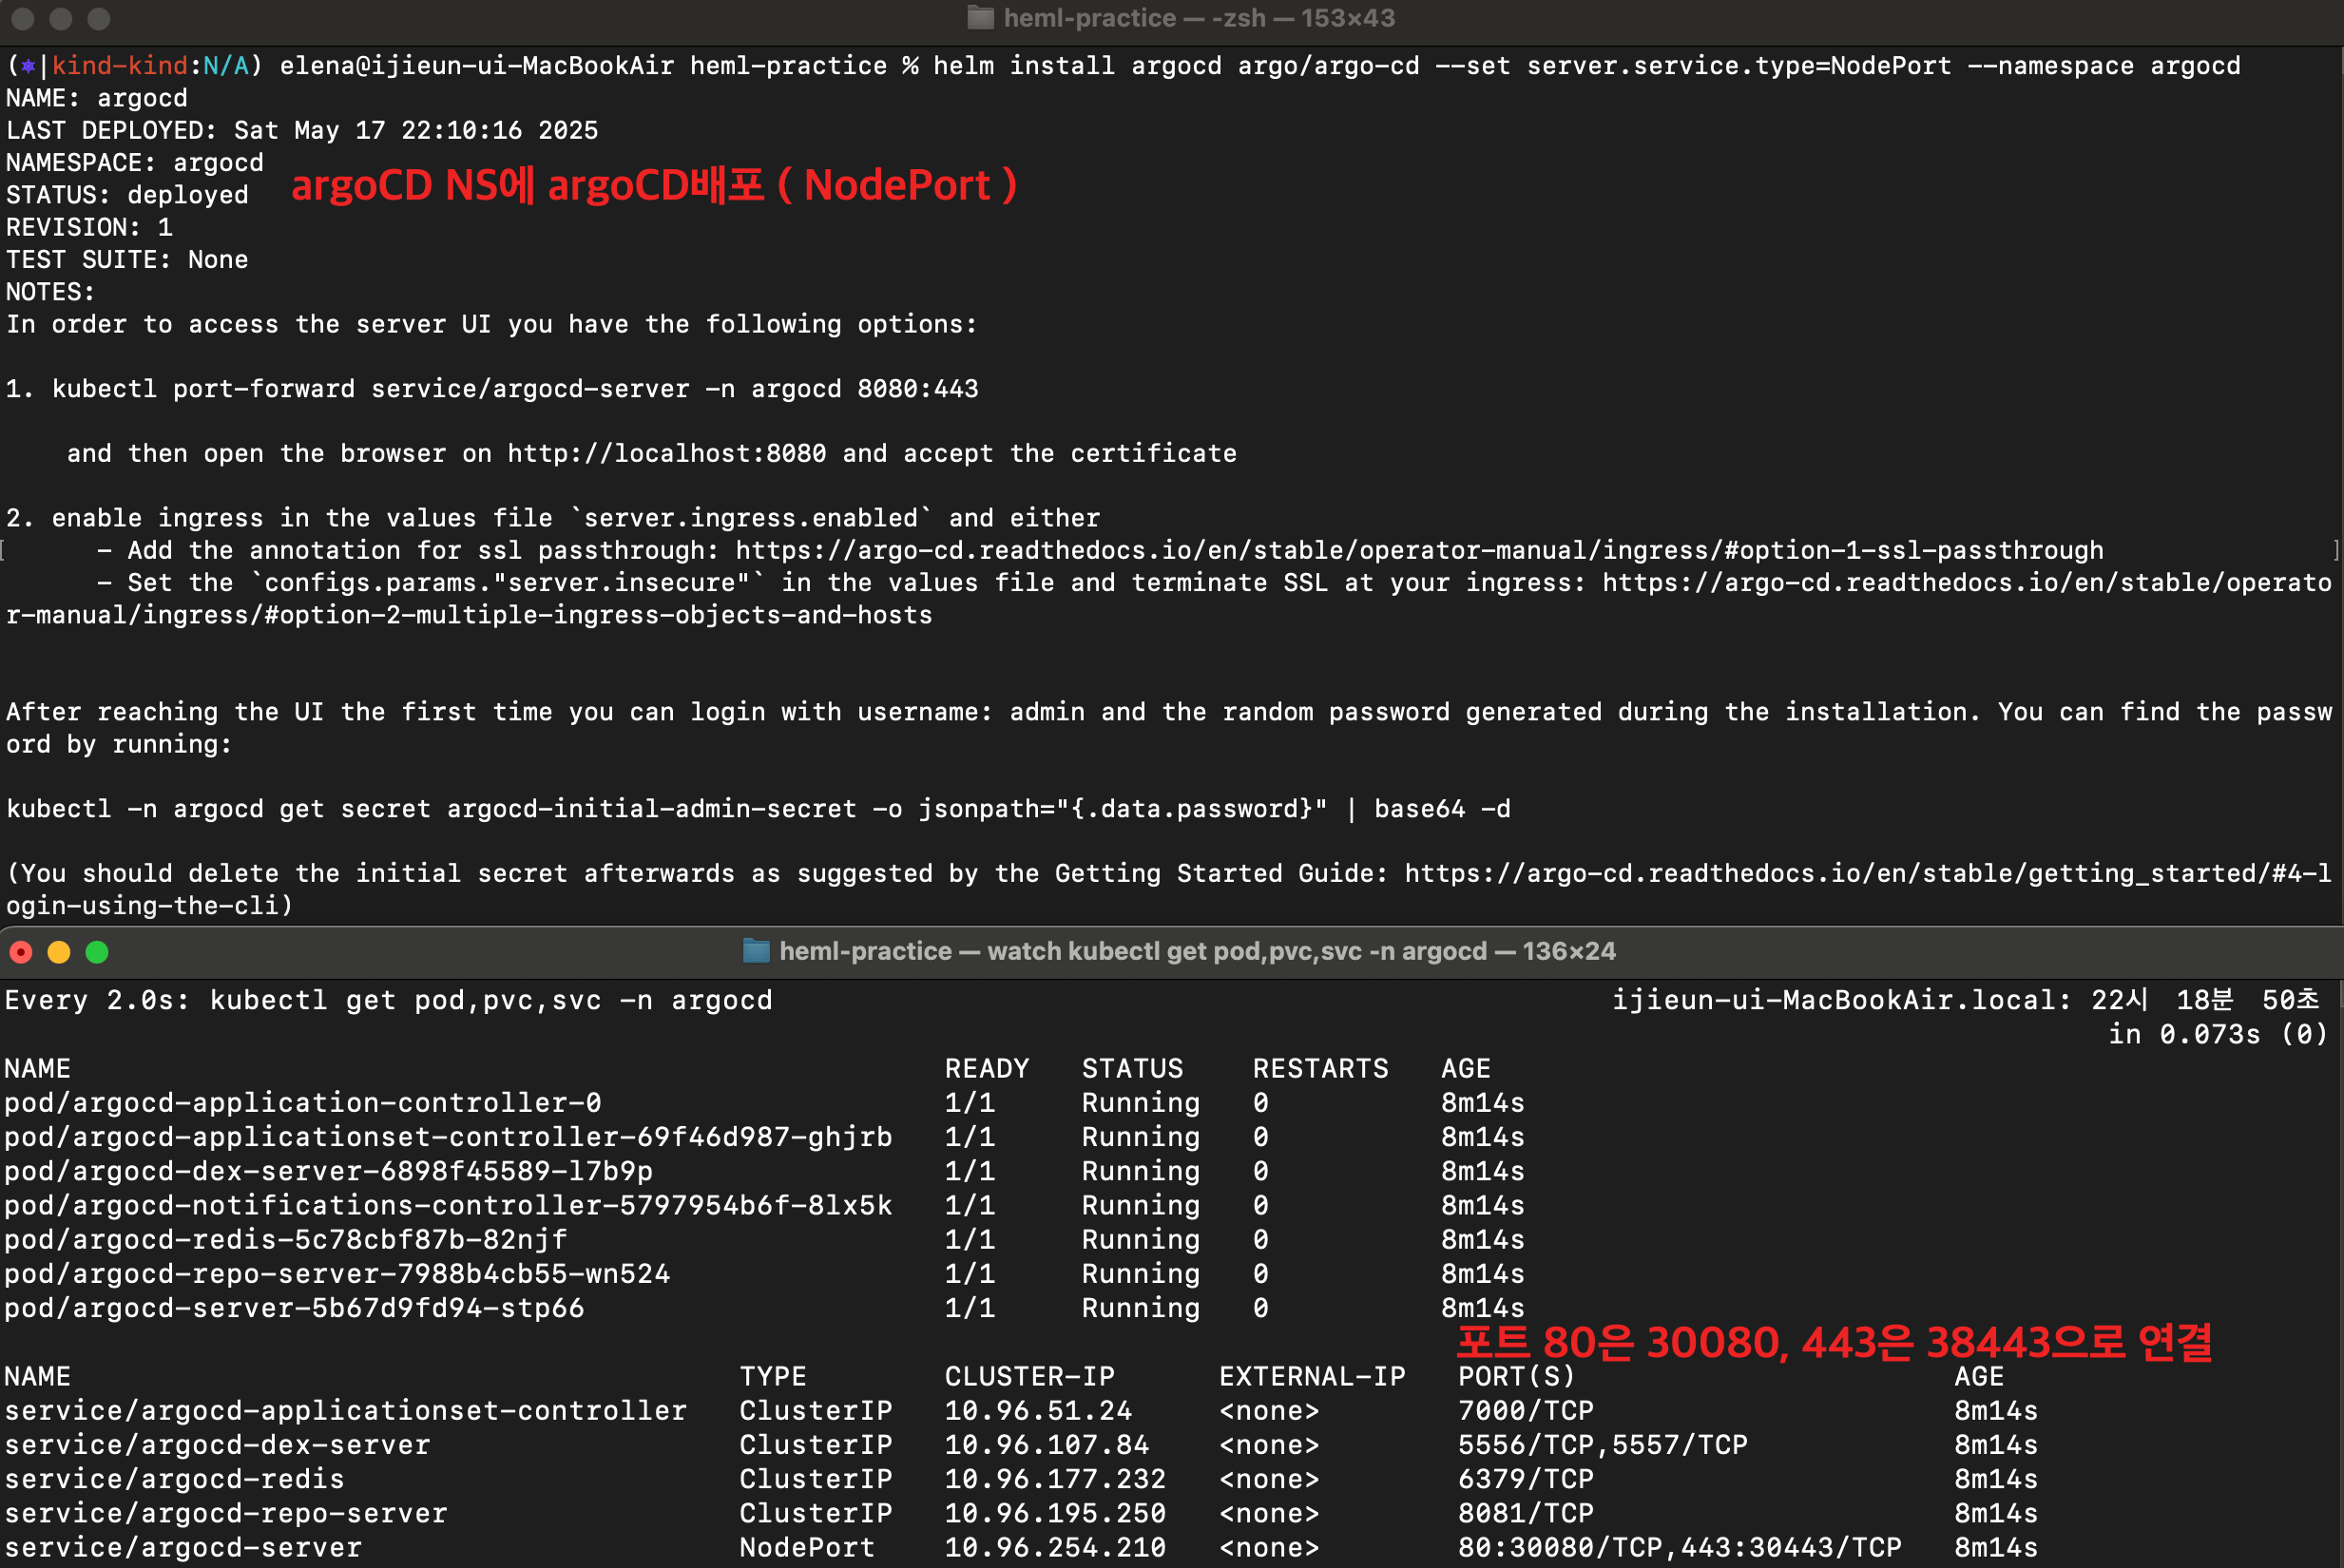Click the top window title 'heml-practice — -zsh — 153×43'
The width and height of the screenshot is (2344, 1568).
tap(1199, 18)
